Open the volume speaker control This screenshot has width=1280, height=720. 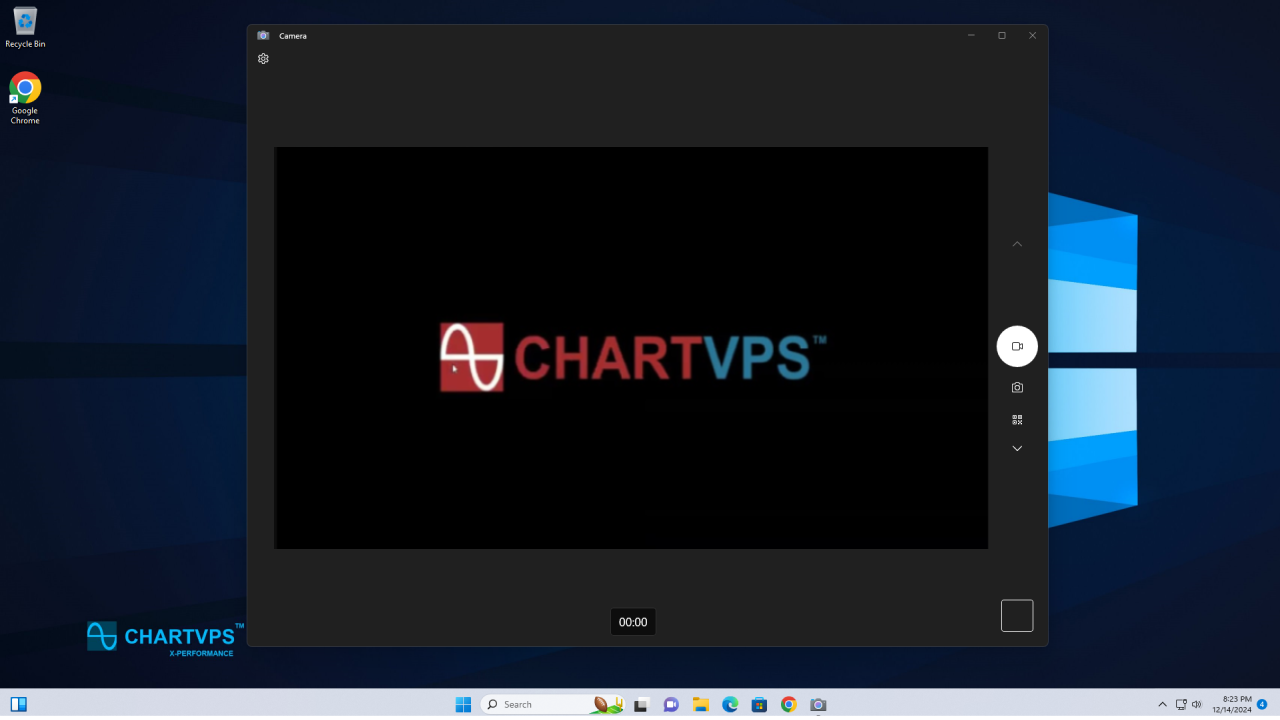click(1197, 705)
